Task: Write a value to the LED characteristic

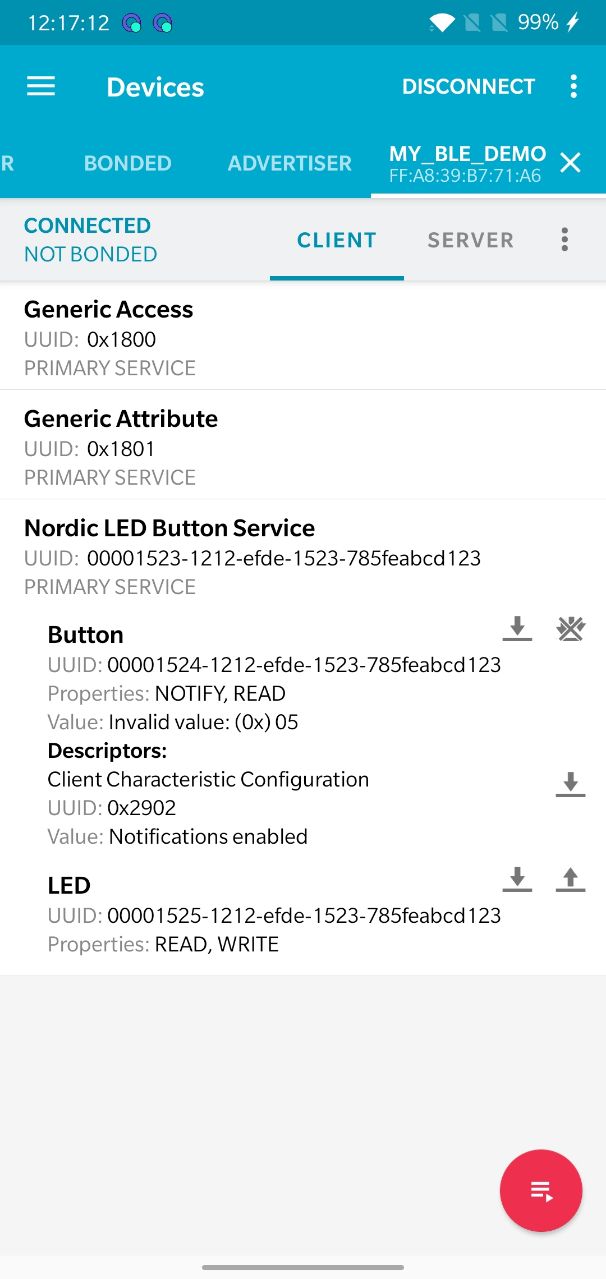Action: click(570, 879)
